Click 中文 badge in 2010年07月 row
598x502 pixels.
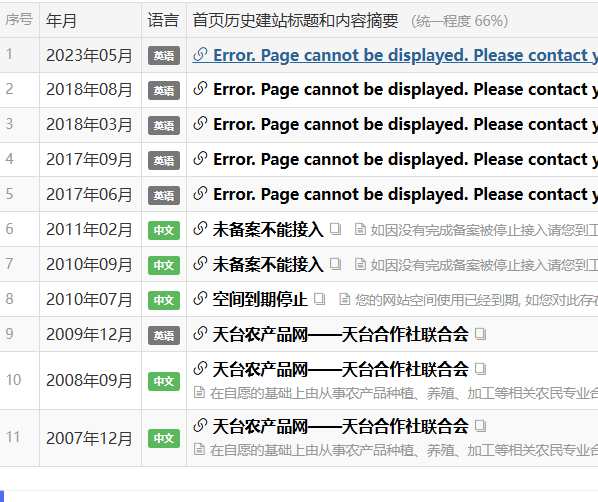(x=164, y=300)
